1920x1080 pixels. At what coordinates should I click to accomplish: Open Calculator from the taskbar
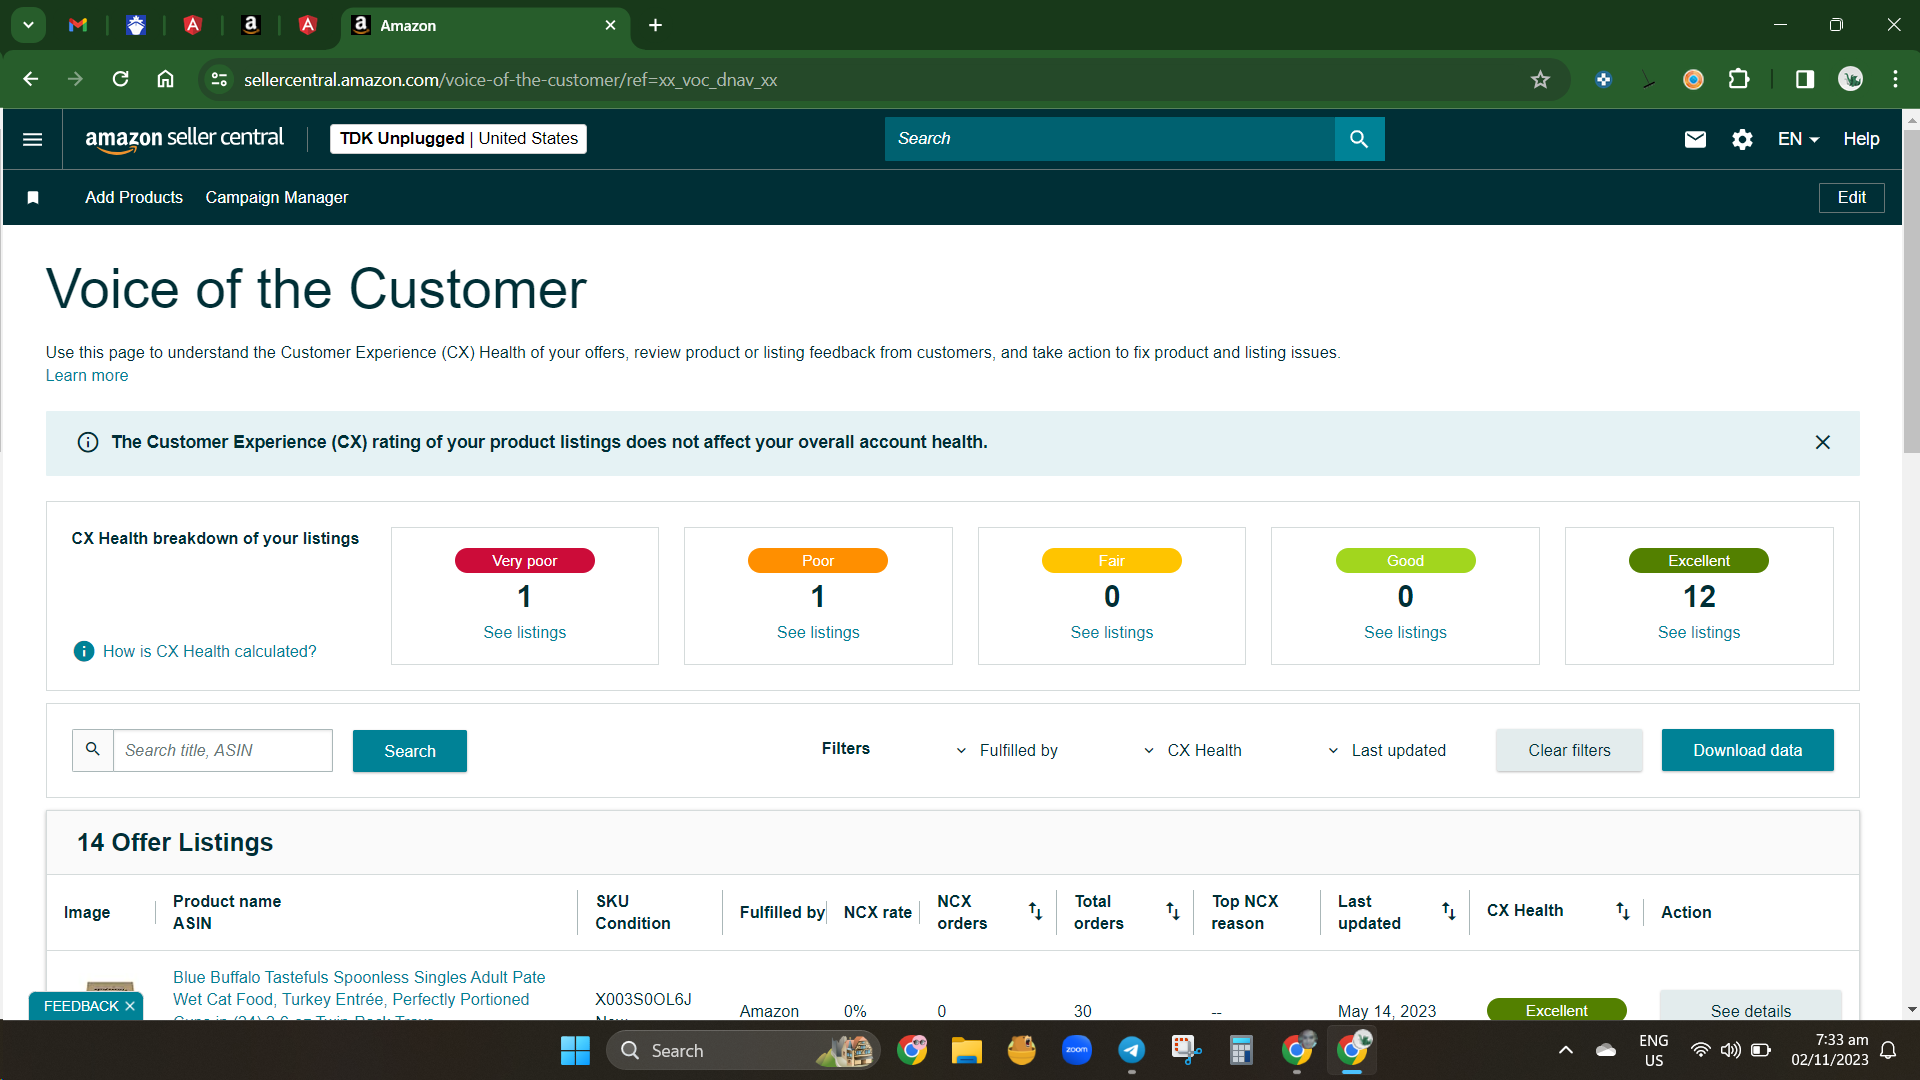[x=1241, y=1050]
